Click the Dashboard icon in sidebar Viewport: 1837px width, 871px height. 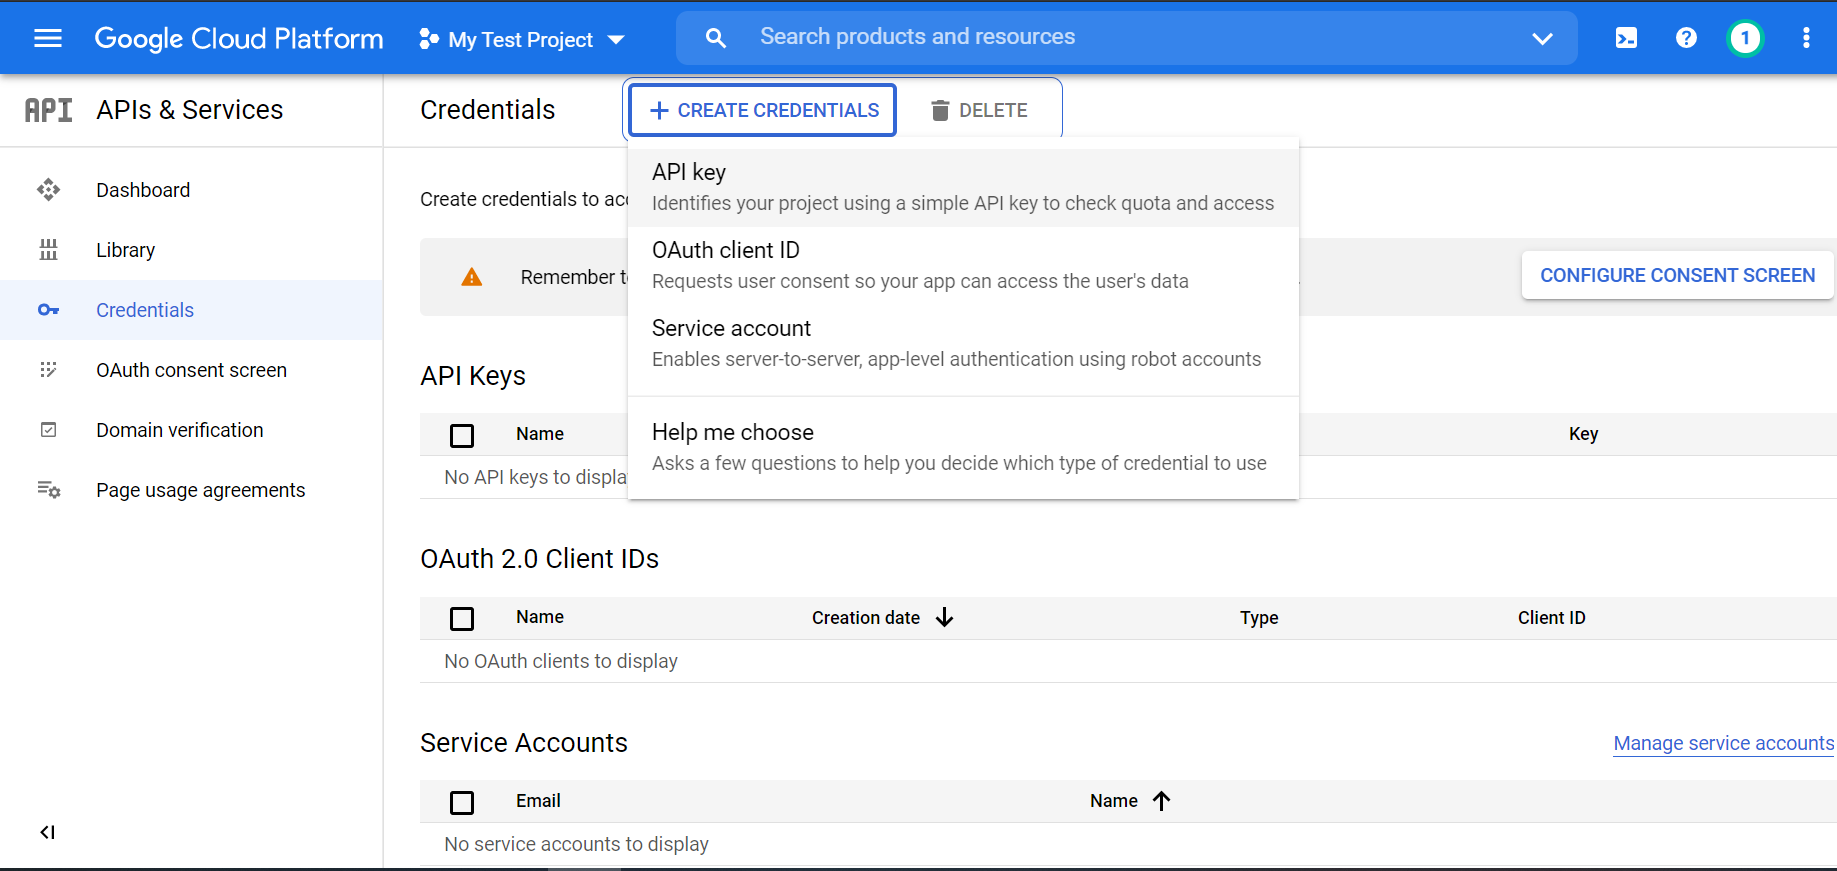[x=48, y=190]
